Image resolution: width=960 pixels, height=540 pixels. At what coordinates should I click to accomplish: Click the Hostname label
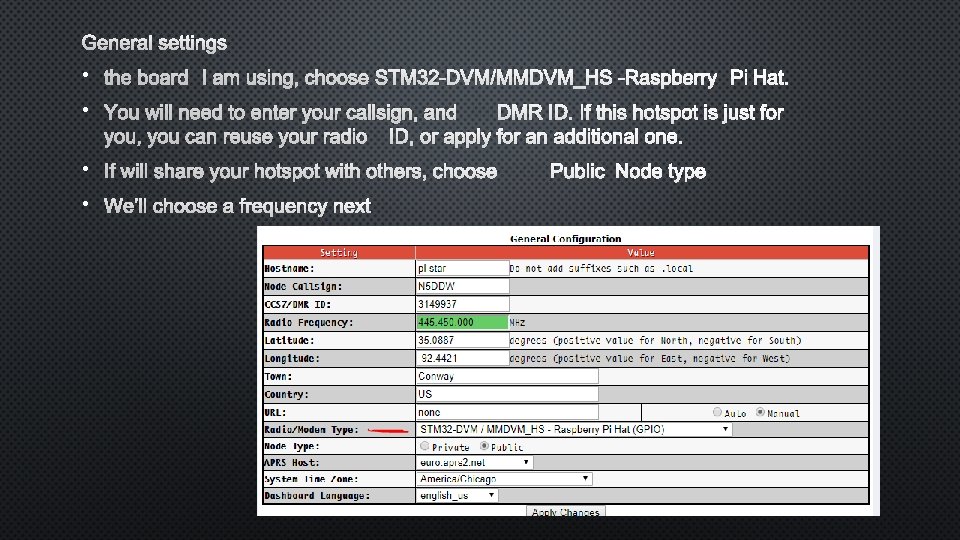[289, 268]
